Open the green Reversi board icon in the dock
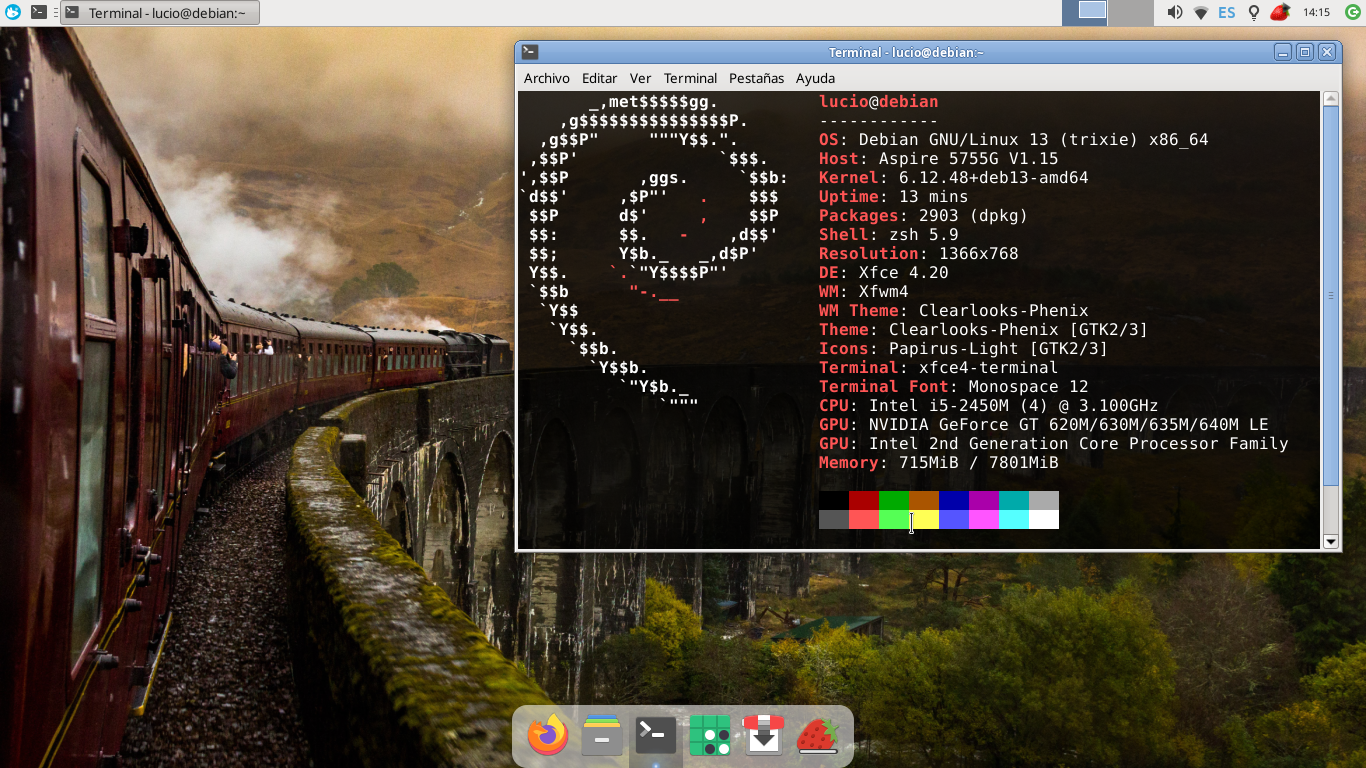 point(710,736)
